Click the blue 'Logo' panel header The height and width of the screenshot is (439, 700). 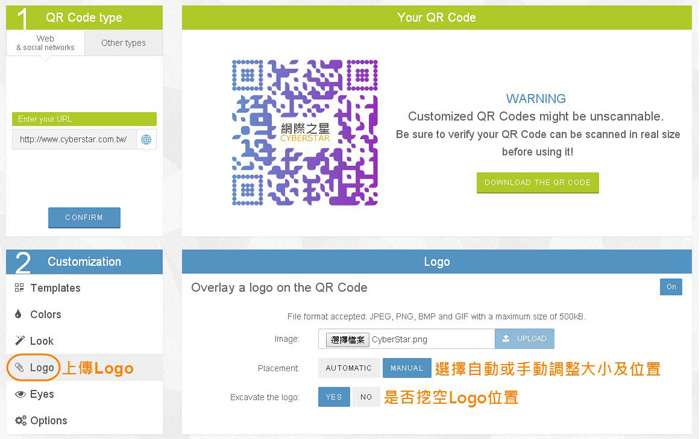coord(437,262)
